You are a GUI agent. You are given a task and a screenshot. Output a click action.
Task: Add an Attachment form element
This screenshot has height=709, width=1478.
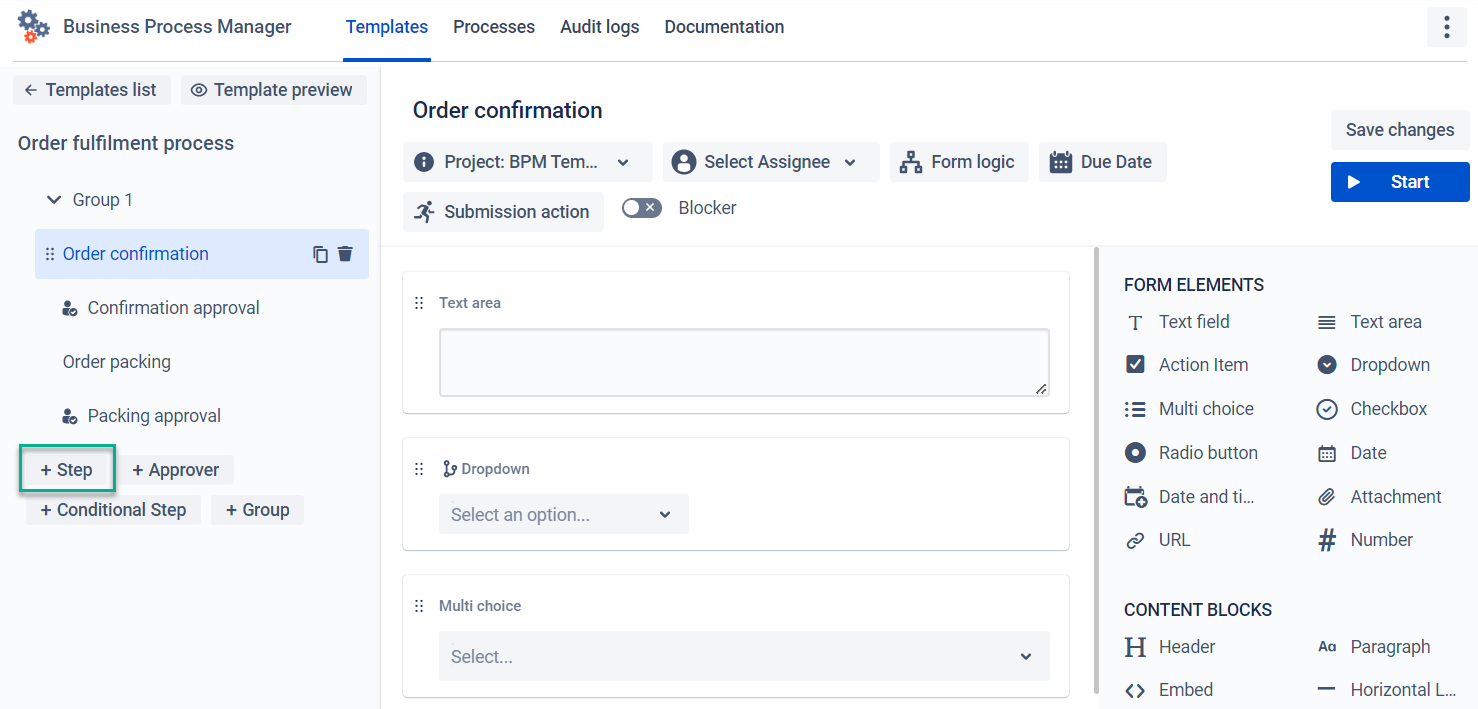point(1394,496)
